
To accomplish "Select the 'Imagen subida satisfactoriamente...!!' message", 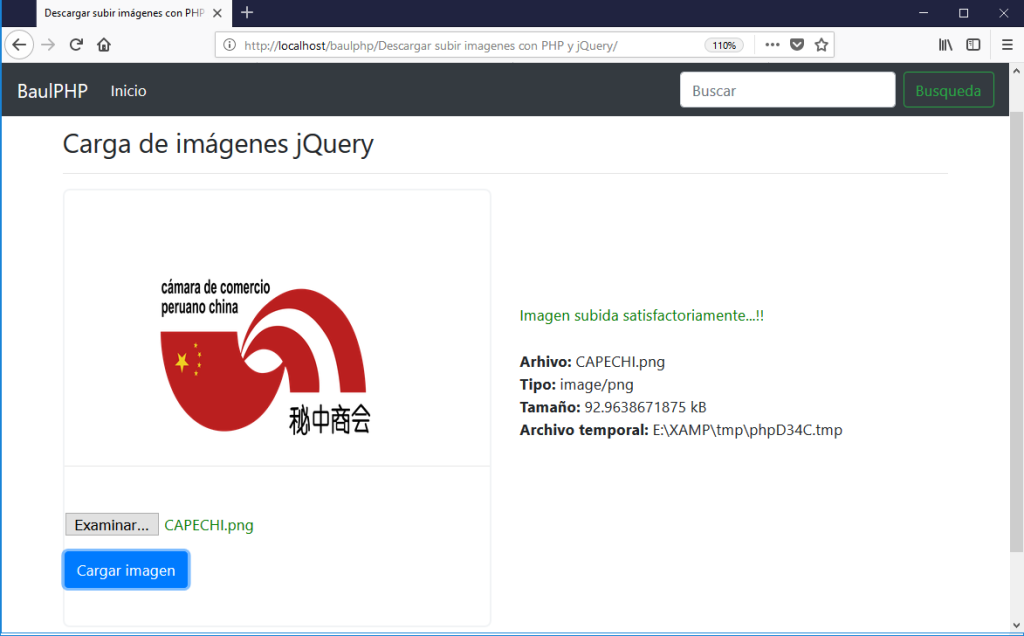I will (641, 316).
